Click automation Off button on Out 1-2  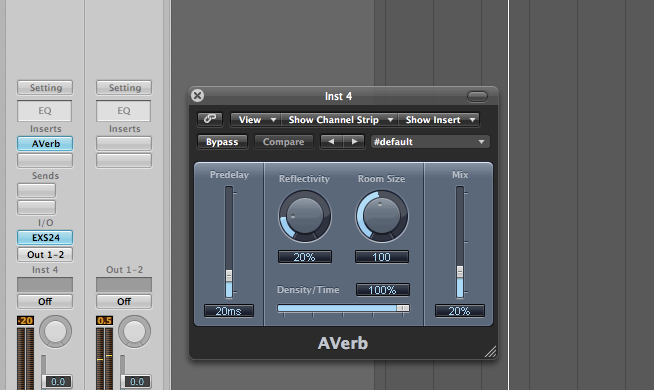coord(124,301)
